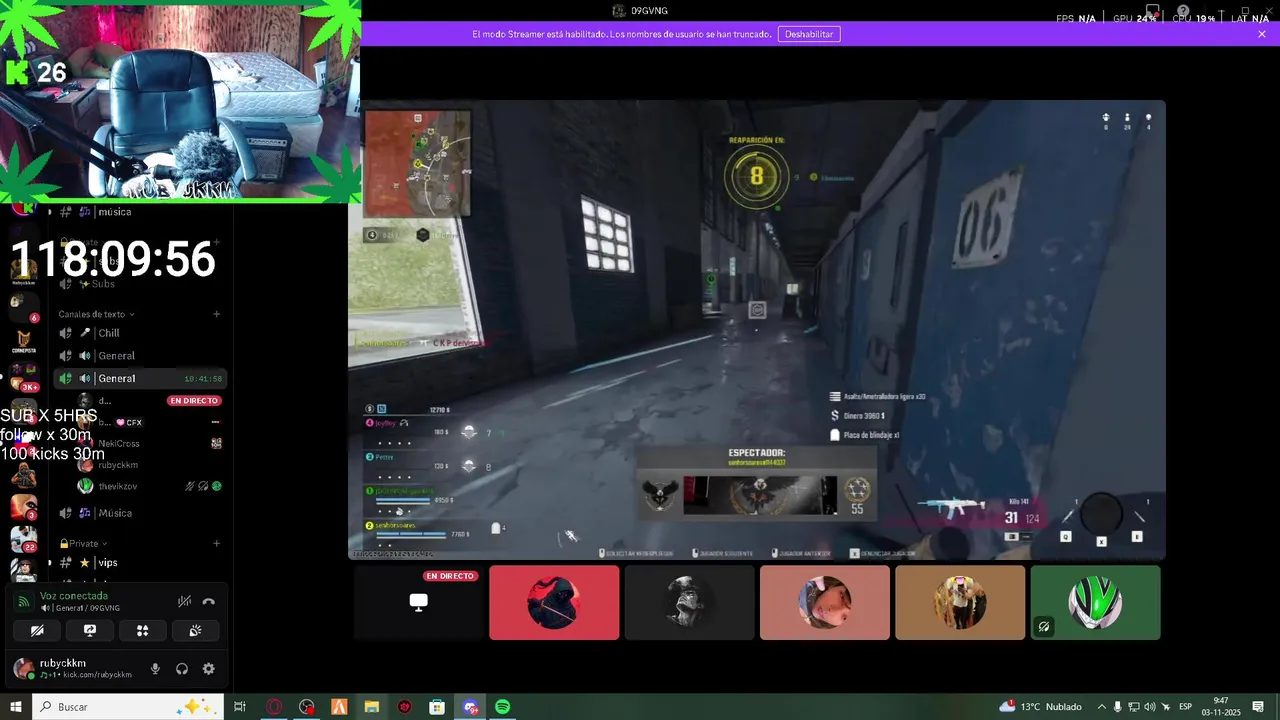Share your screen from the voice panel
The width and height of the screenshot is (1280, 720).
click(x=90, y=631)
